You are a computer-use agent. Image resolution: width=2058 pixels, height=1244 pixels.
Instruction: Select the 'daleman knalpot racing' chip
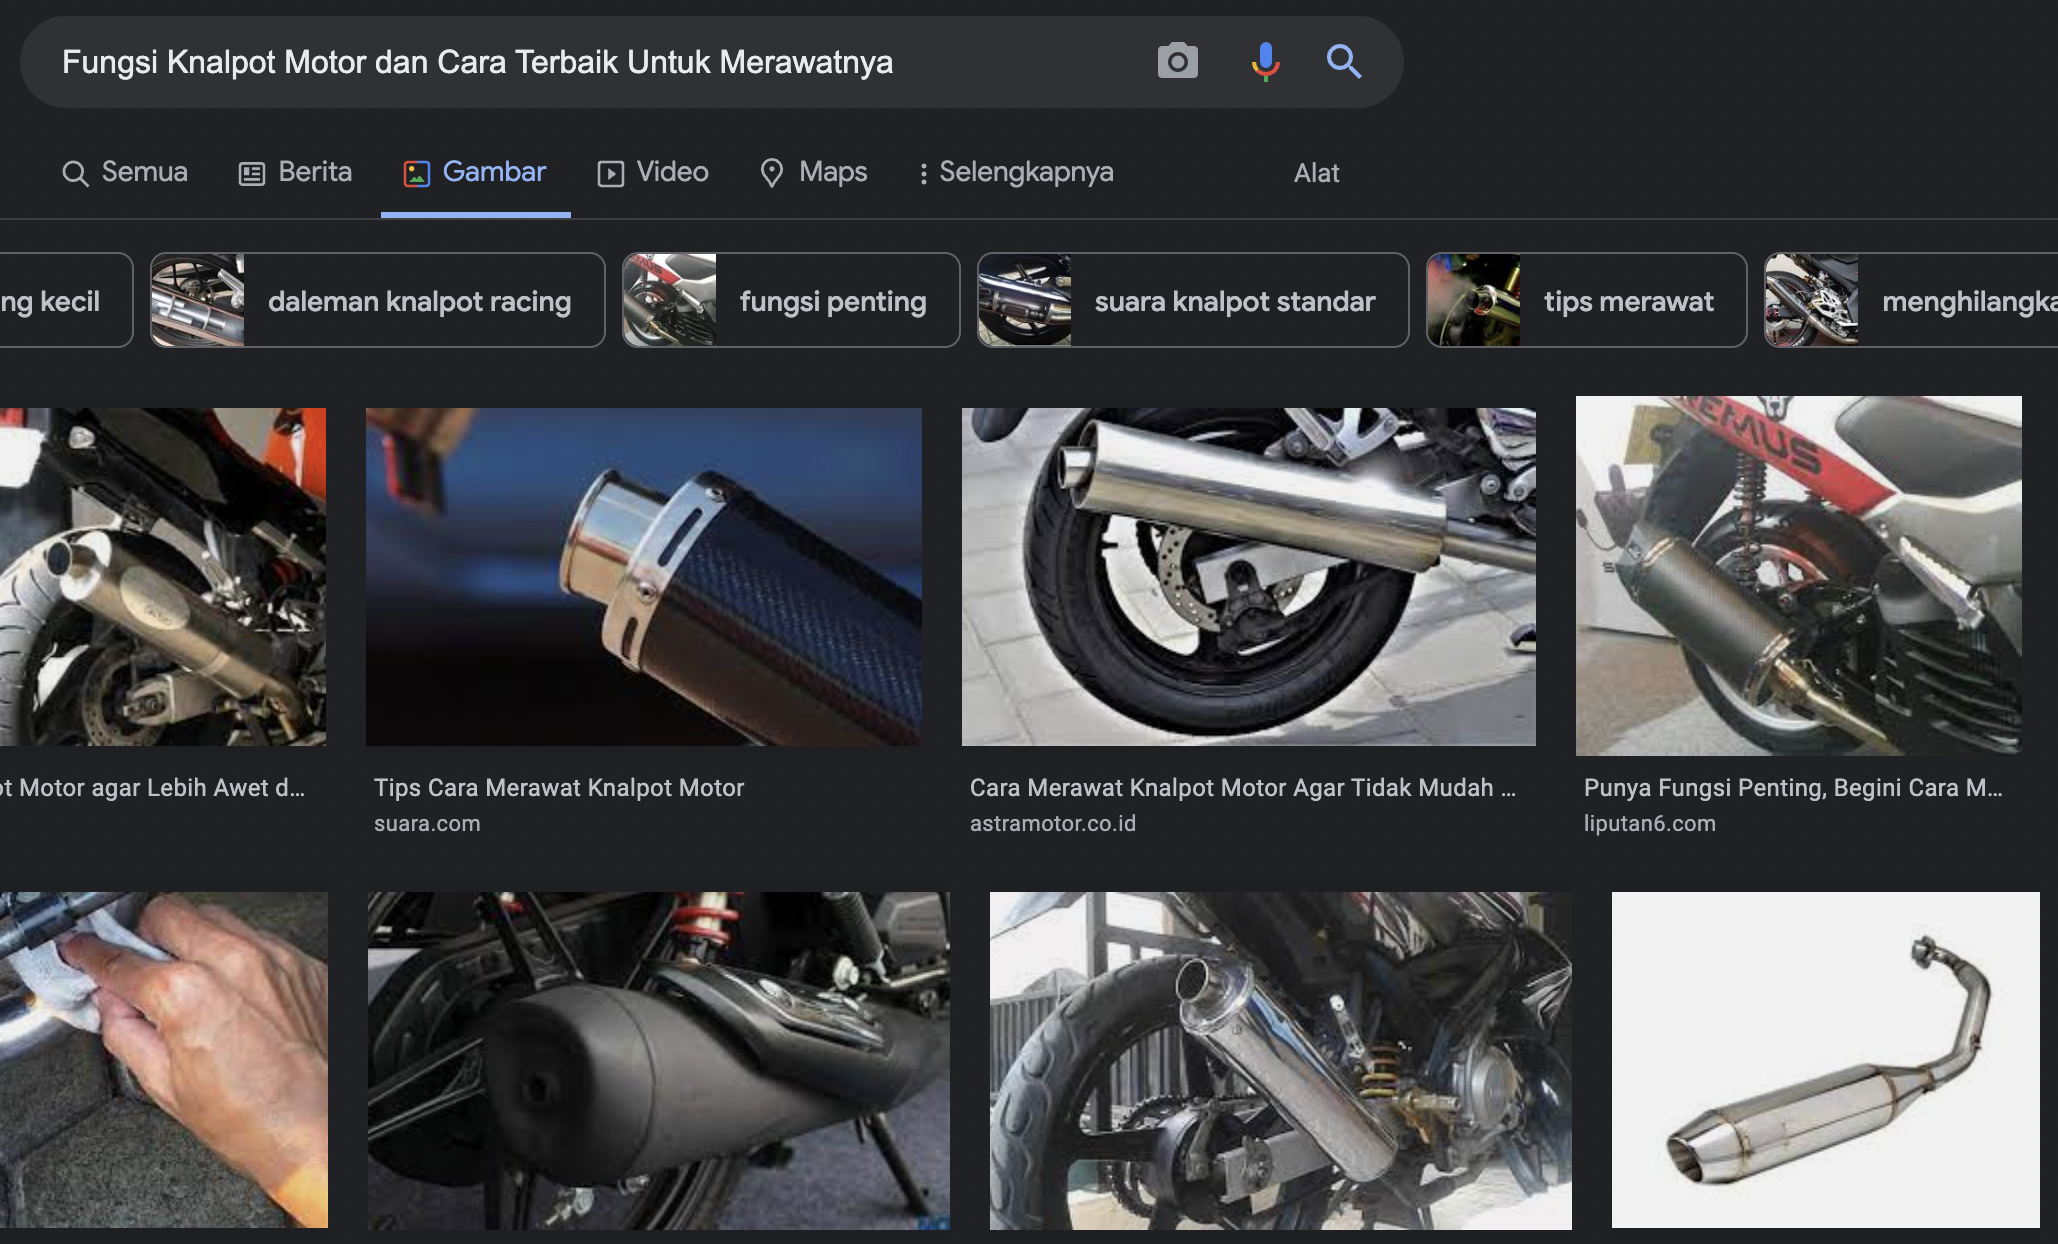click(x=377, y=300)
